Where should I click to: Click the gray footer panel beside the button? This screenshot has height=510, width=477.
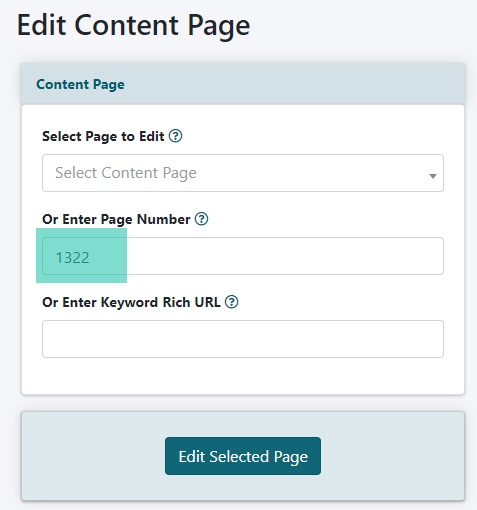point(392,456)
